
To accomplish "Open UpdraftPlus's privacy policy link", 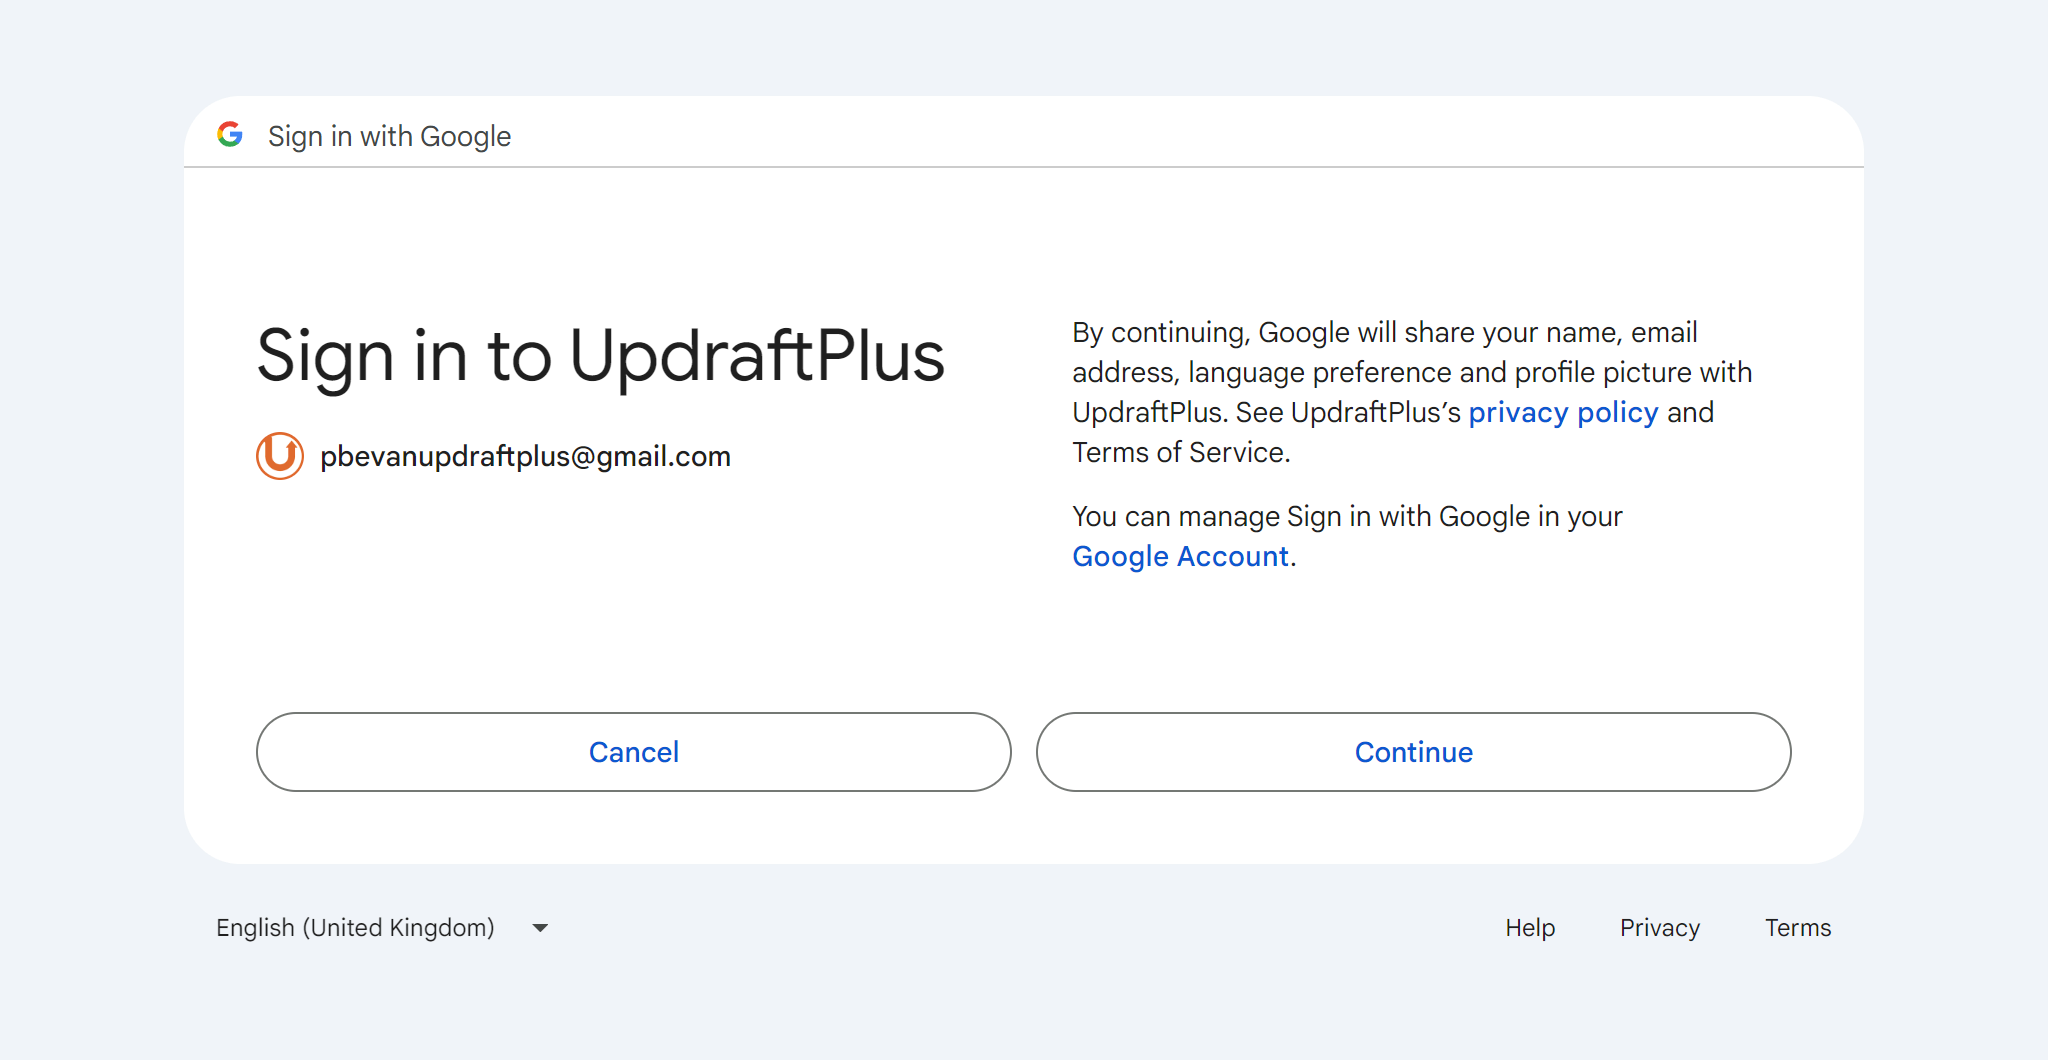I will click(1563, 412).
